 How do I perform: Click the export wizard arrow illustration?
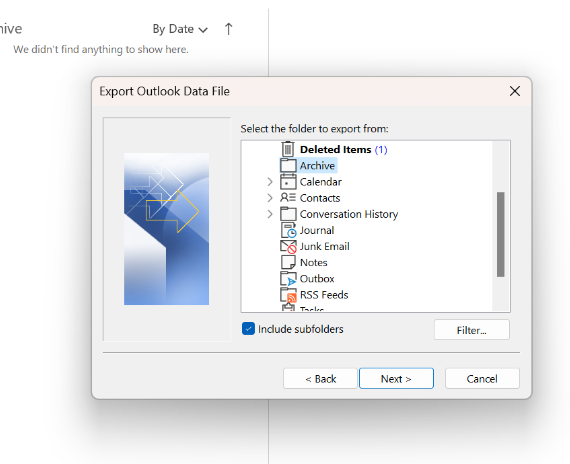click(x=166, y=229)
